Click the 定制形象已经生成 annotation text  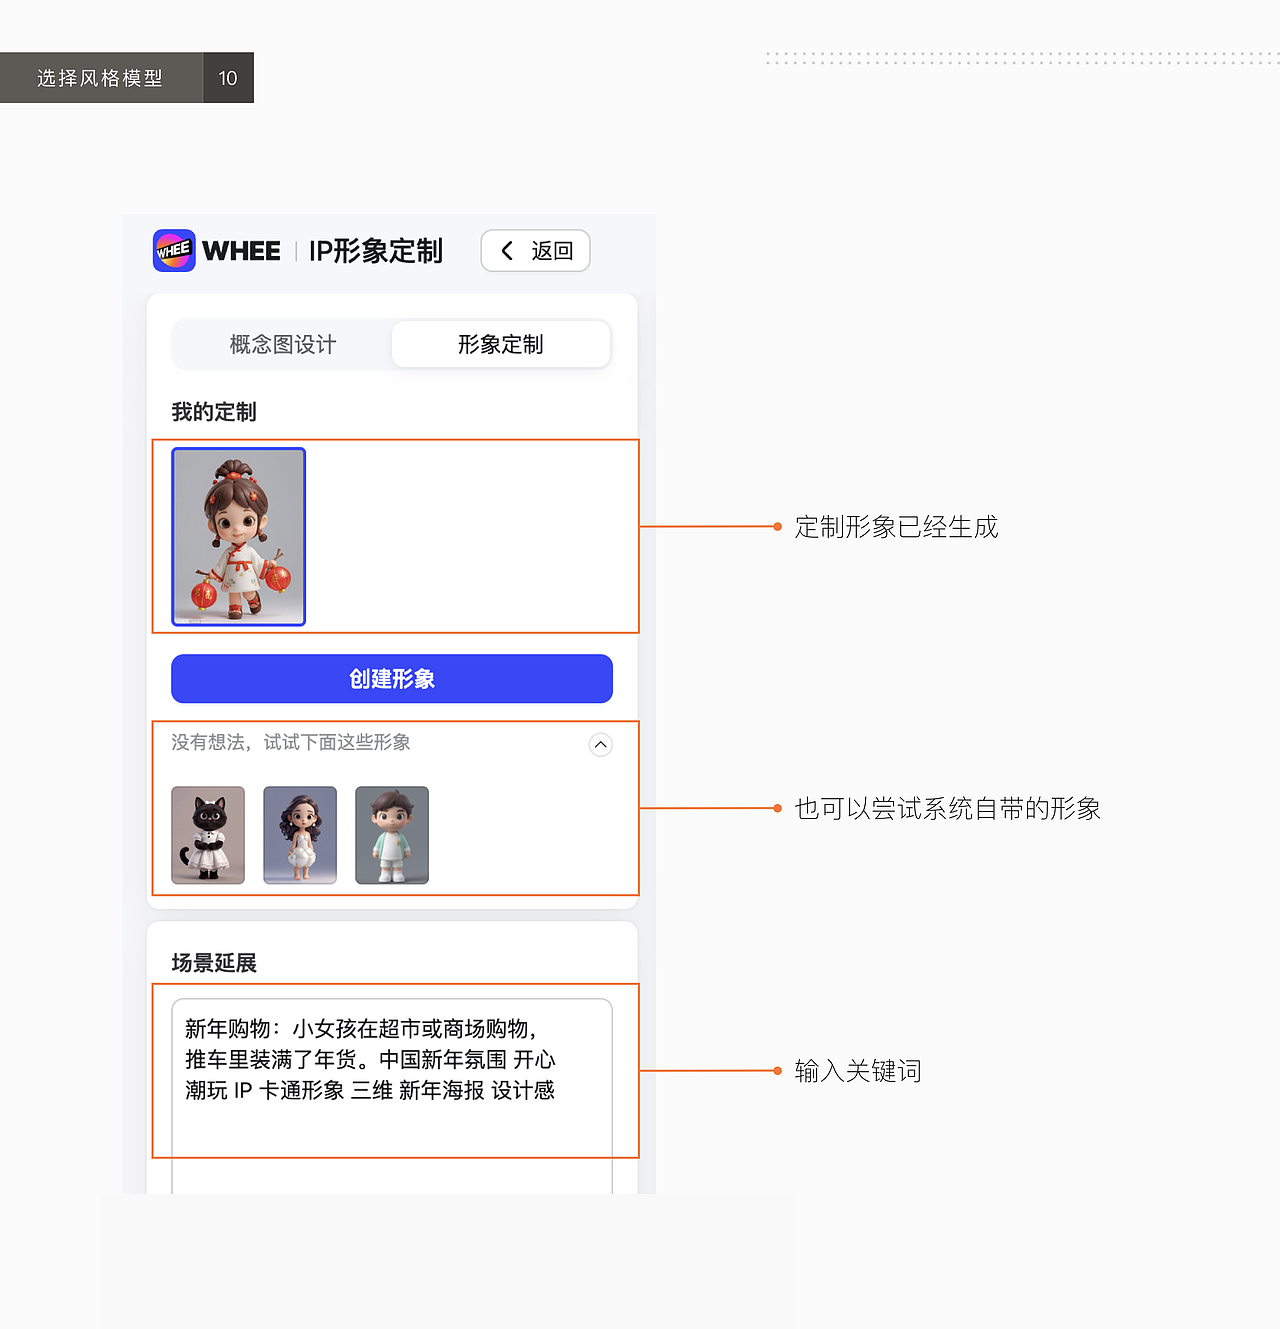click(x=896, y=527)
